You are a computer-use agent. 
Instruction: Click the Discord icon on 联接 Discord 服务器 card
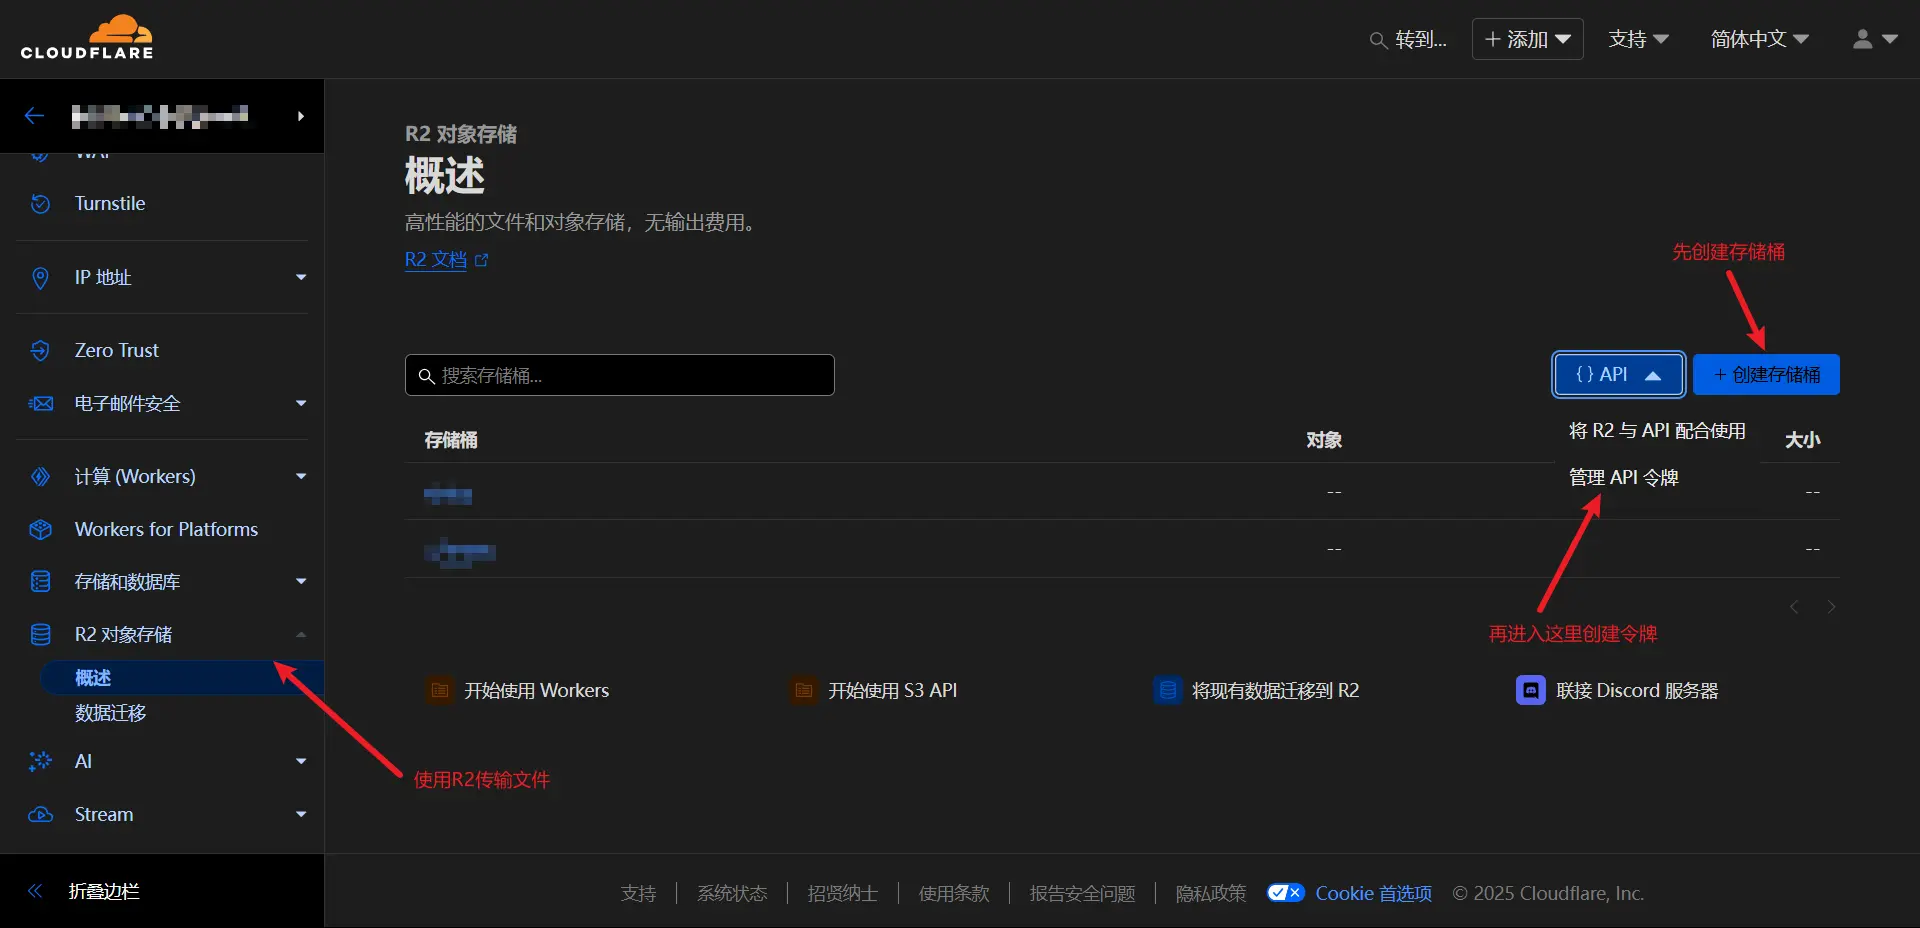(1530, 690)
